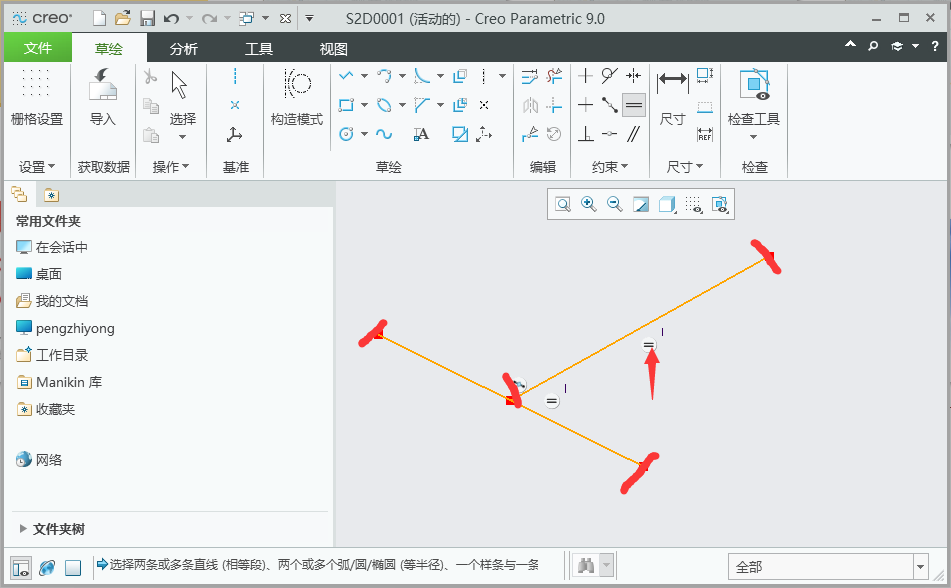The height and width of the screenshot is (588, 951).
Task: Click the Modify tool in 编辑 group
Action: (x=529, y=76)
